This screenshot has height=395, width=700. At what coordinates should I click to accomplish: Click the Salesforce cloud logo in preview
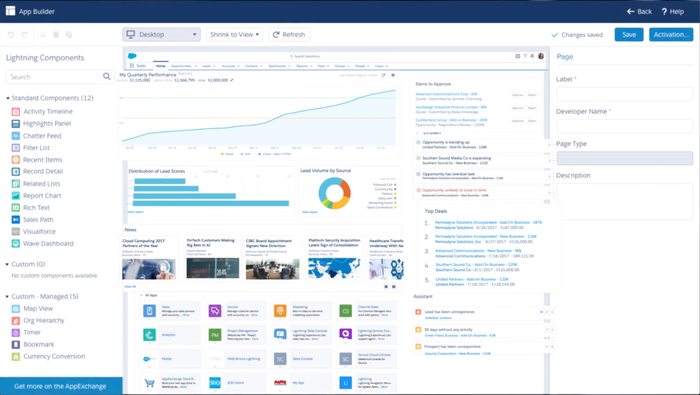point(132,56)
